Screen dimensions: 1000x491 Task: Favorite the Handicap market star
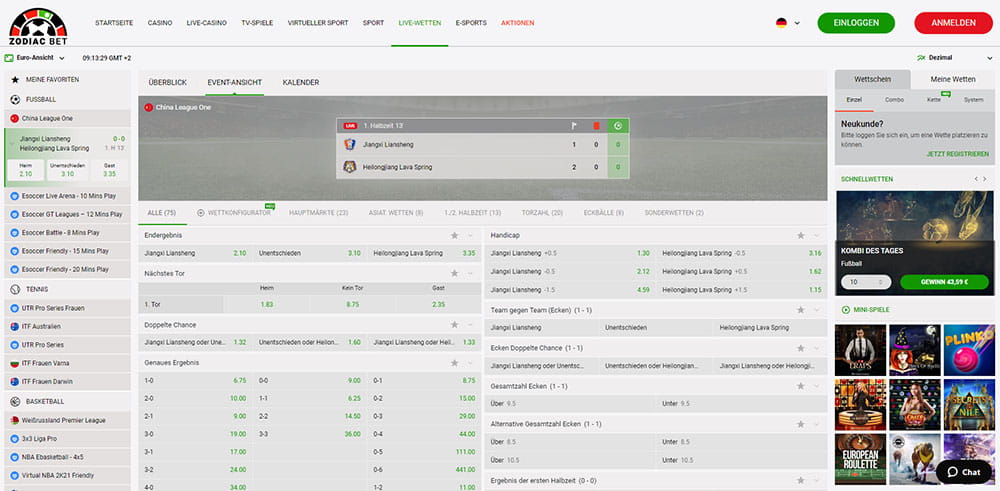pos(800,235)
